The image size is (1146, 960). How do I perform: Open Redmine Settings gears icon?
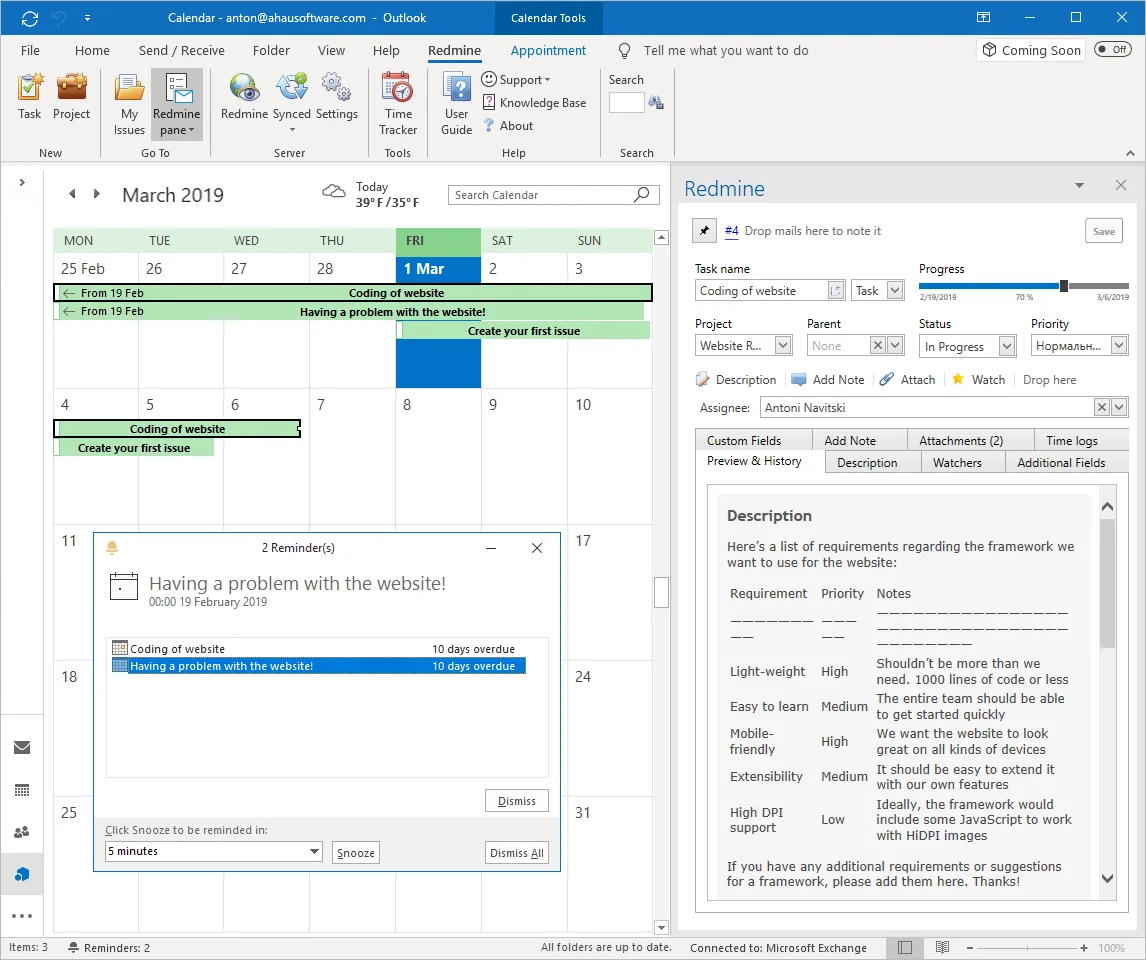pos(336,97)
